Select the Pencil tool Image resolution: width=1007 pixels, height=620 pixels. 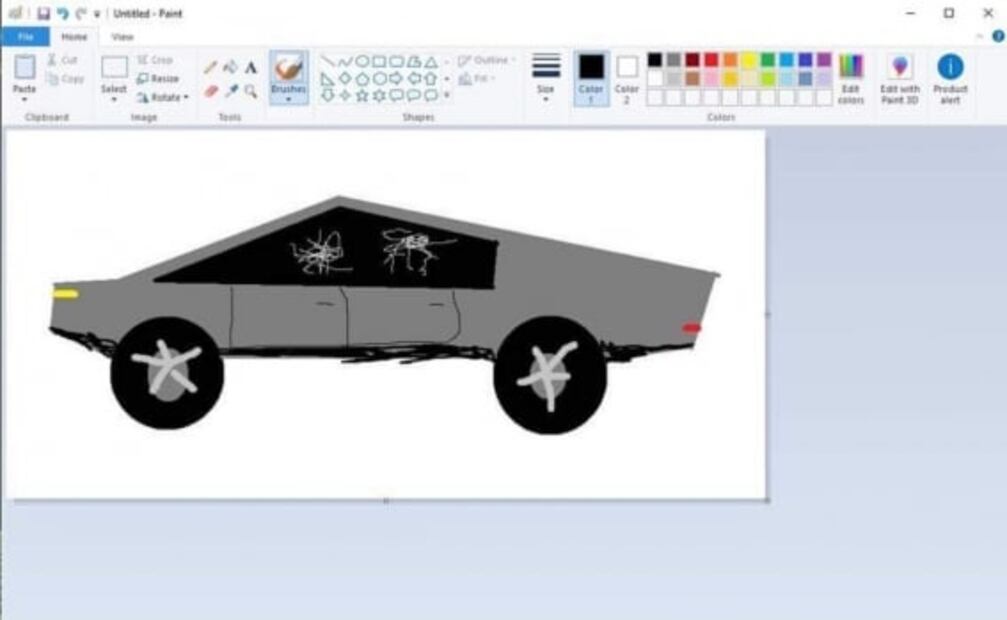coord(211,67)
